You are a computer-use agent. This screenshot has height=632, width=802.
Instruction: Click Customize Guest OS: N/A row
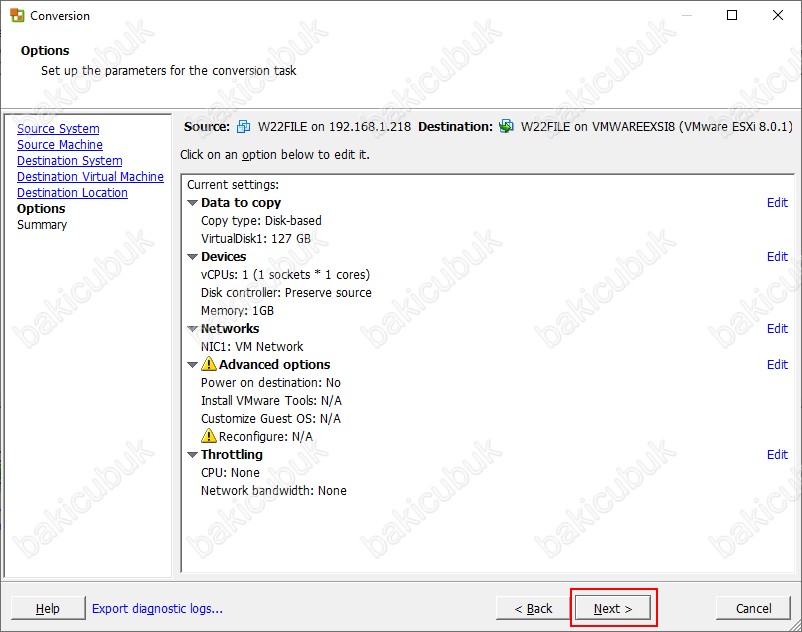coord(271,418)
